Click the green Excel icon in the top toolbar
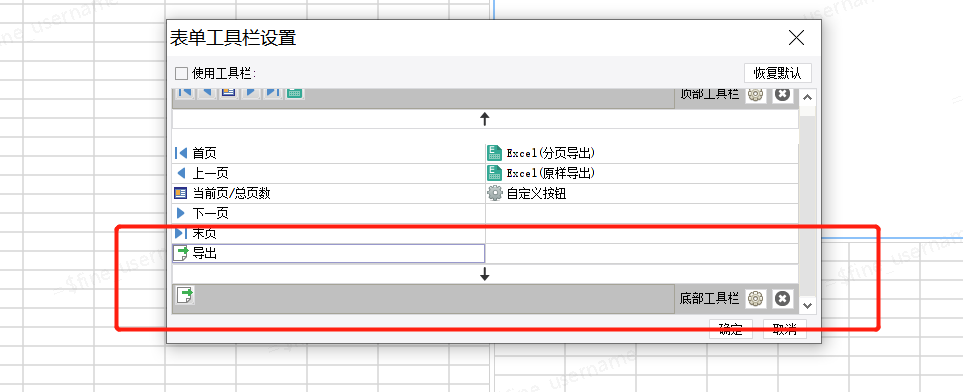This screenshot has height=392, width=963. pyautogui.click(x=295, y=93)
